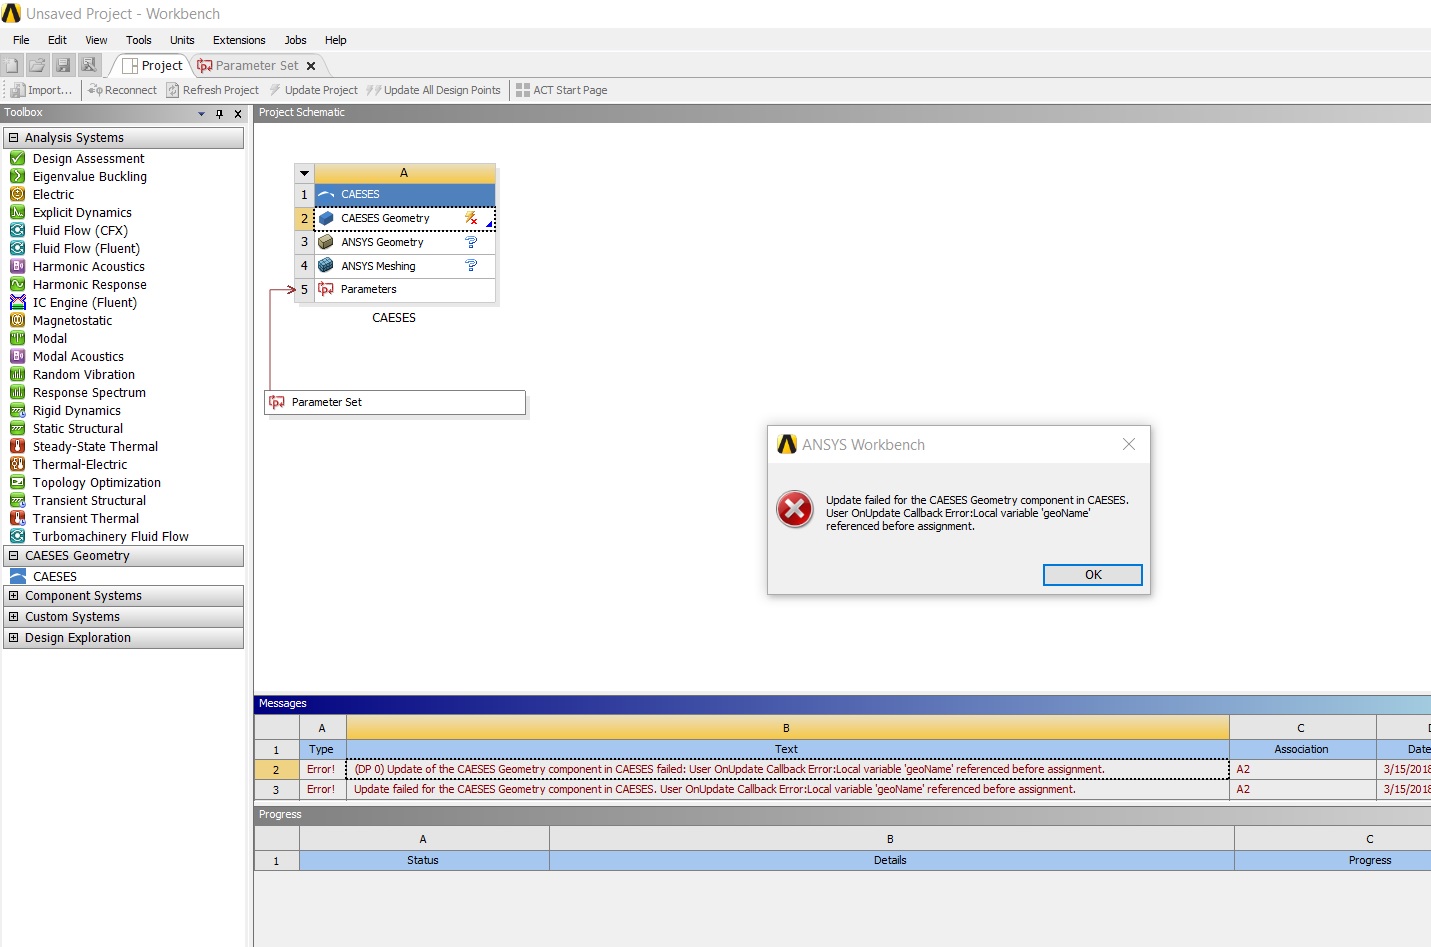Image resolution: width=1431 pixels, height=947 pixels.
Task: Click the Transient Structural icon
Action: click(17, 500)
